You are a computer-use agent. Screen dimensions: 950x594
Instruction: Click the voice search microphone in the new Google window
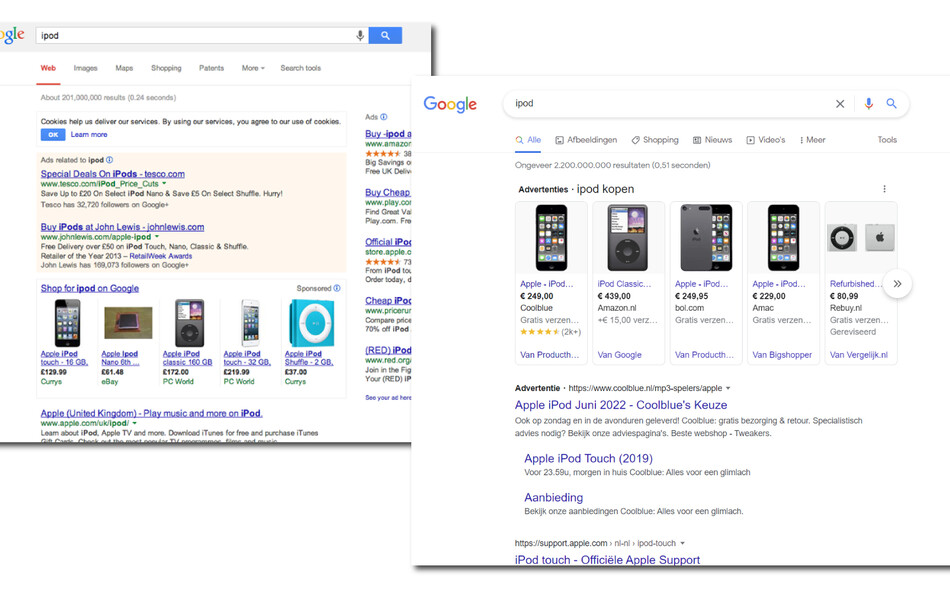click(x=868, y=104)
